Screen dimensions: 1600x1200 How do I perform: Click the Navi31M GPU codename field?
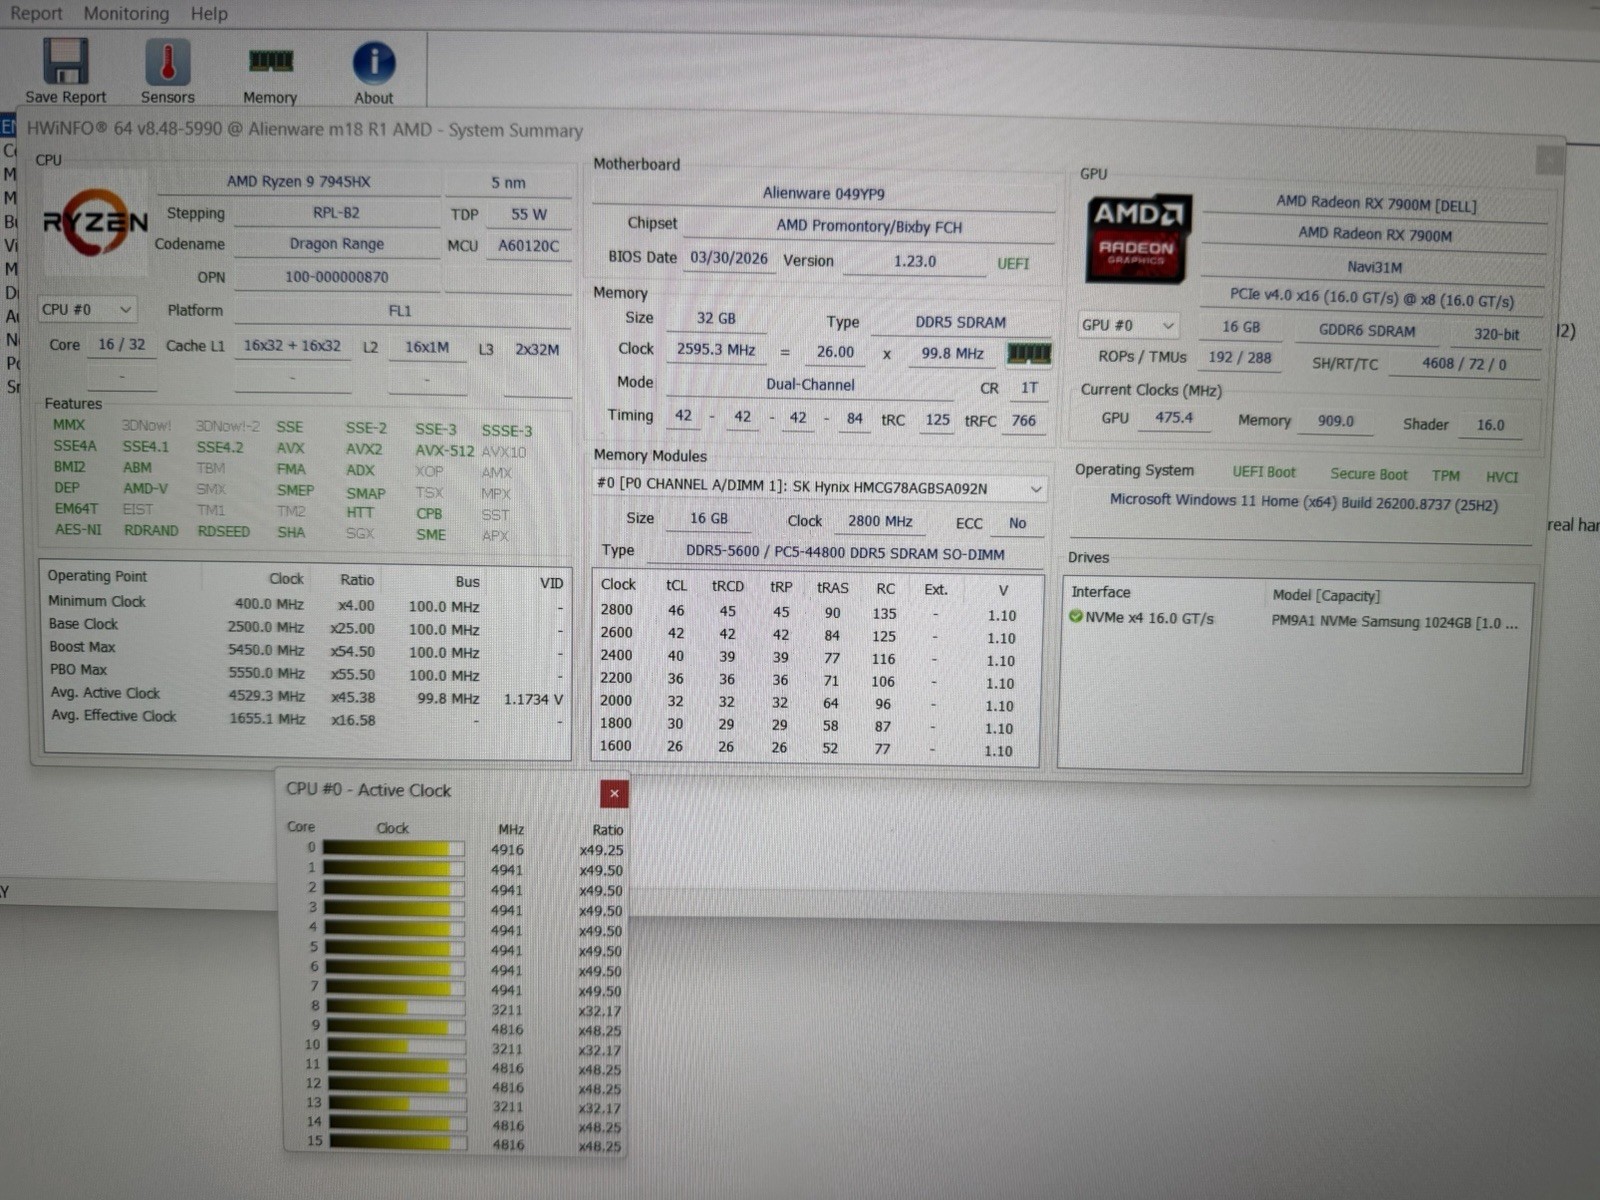click(x=1374, y=267)
